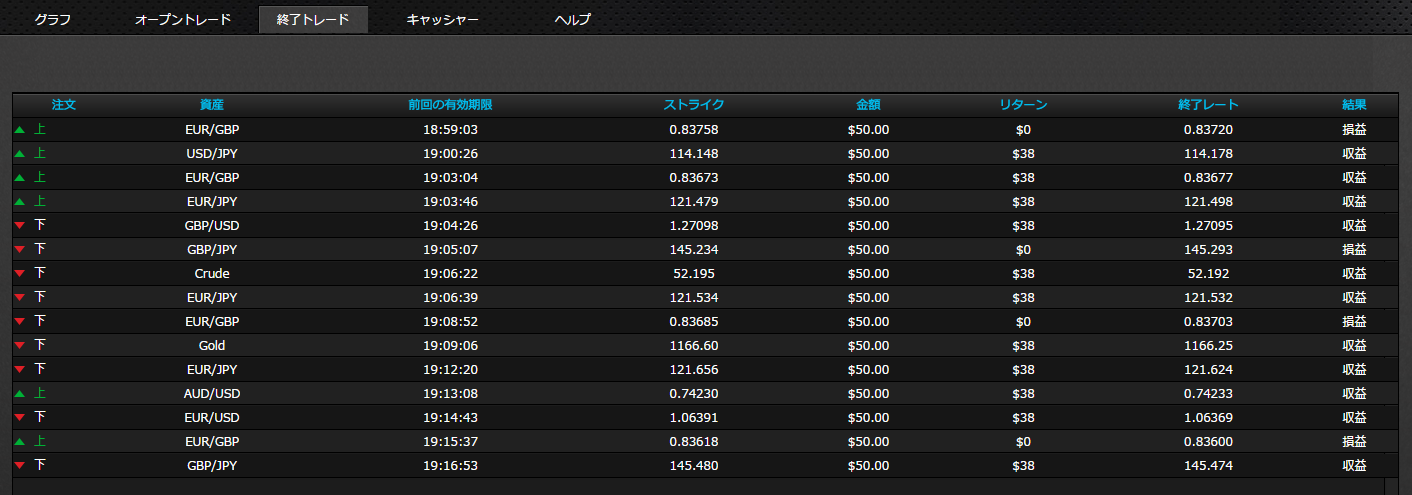1412x495 pixels.
Task: Click the AUD/USD asset cell
Action: coord(212,394)
